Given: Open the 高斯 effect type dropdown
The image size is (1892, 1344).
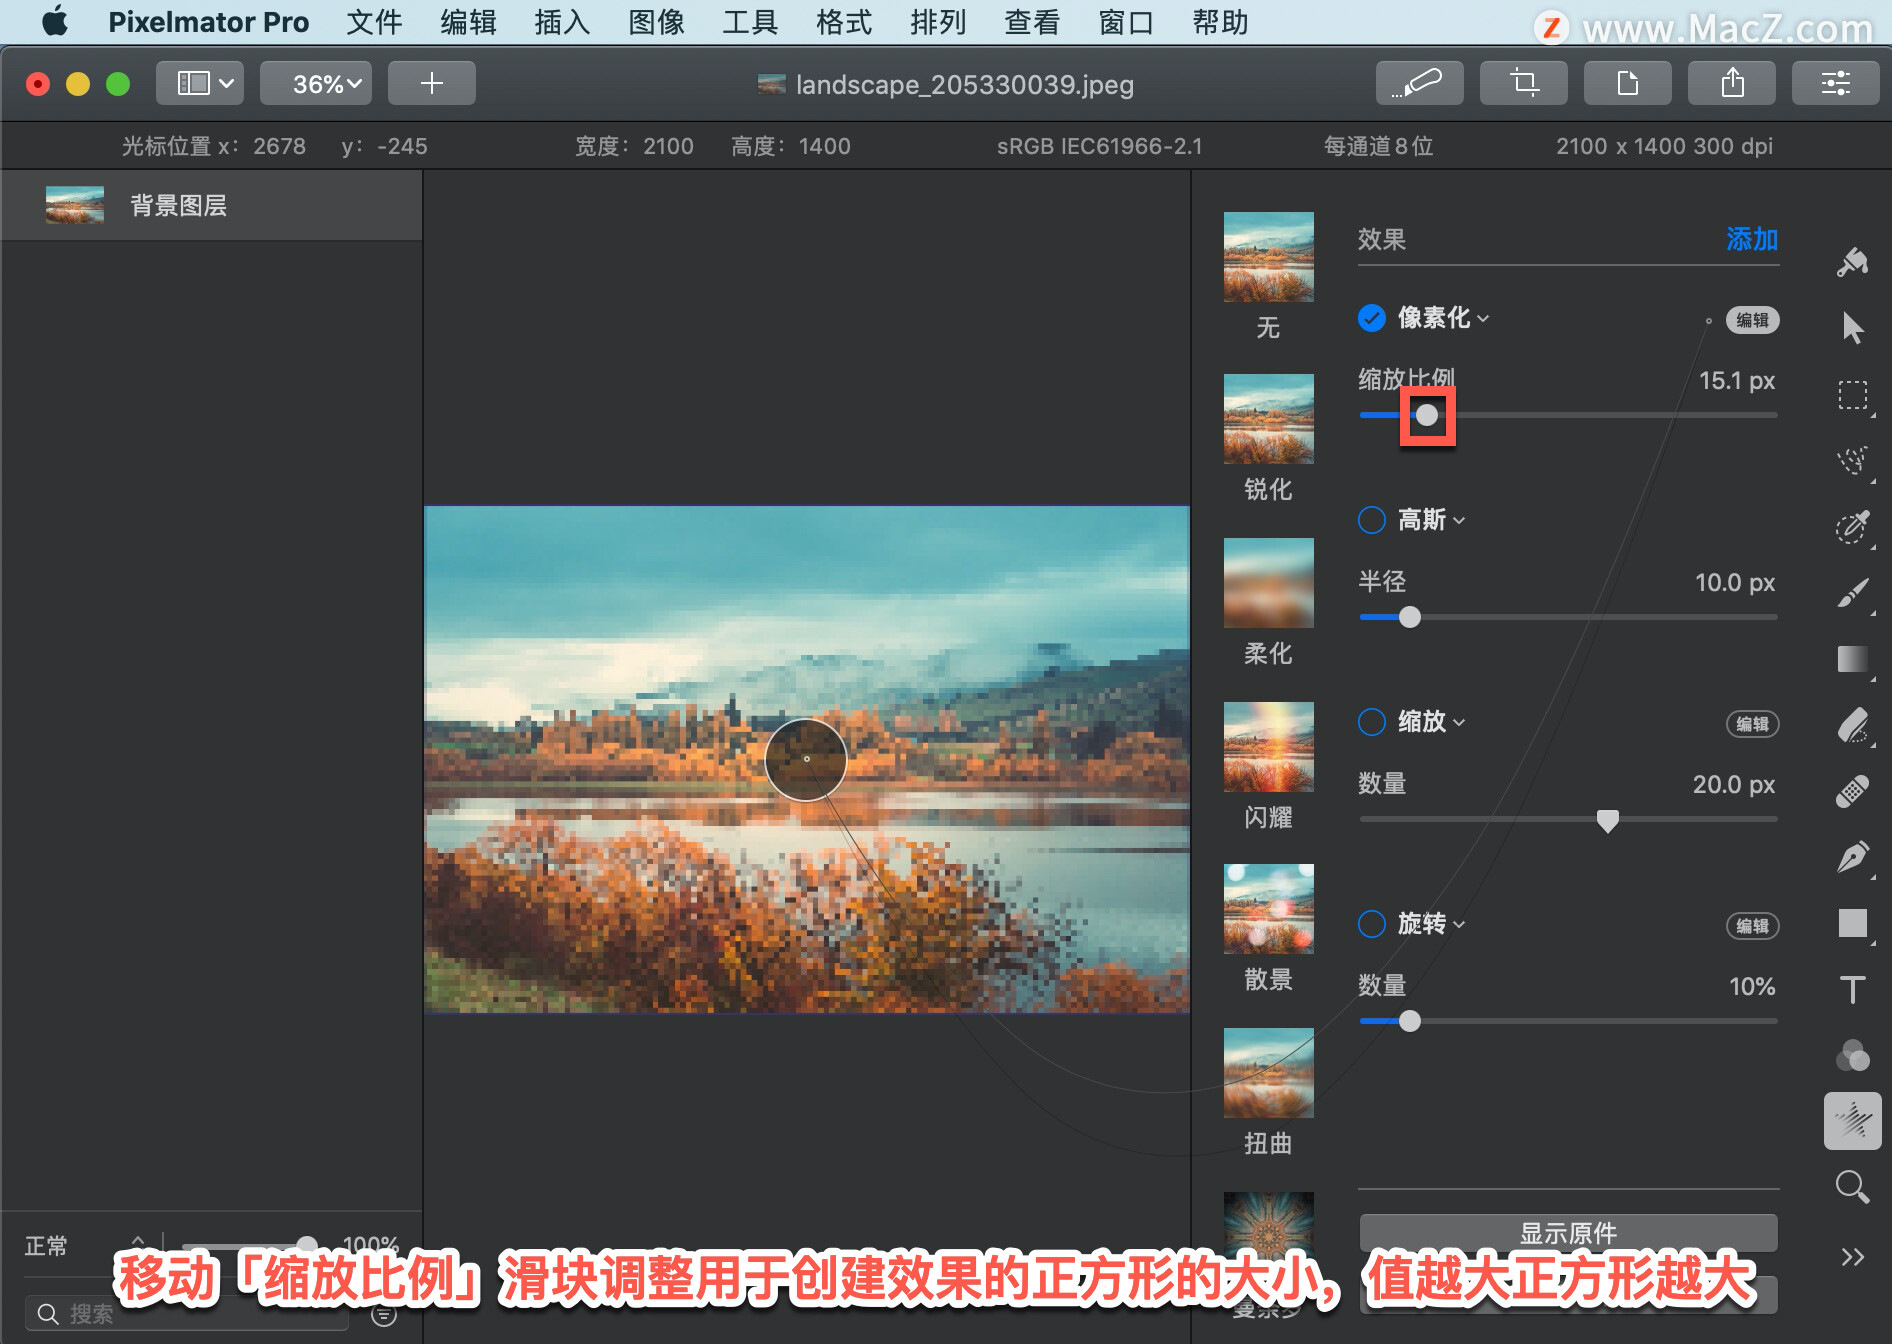Looking at the screenshot, I should pos(1431,520).
